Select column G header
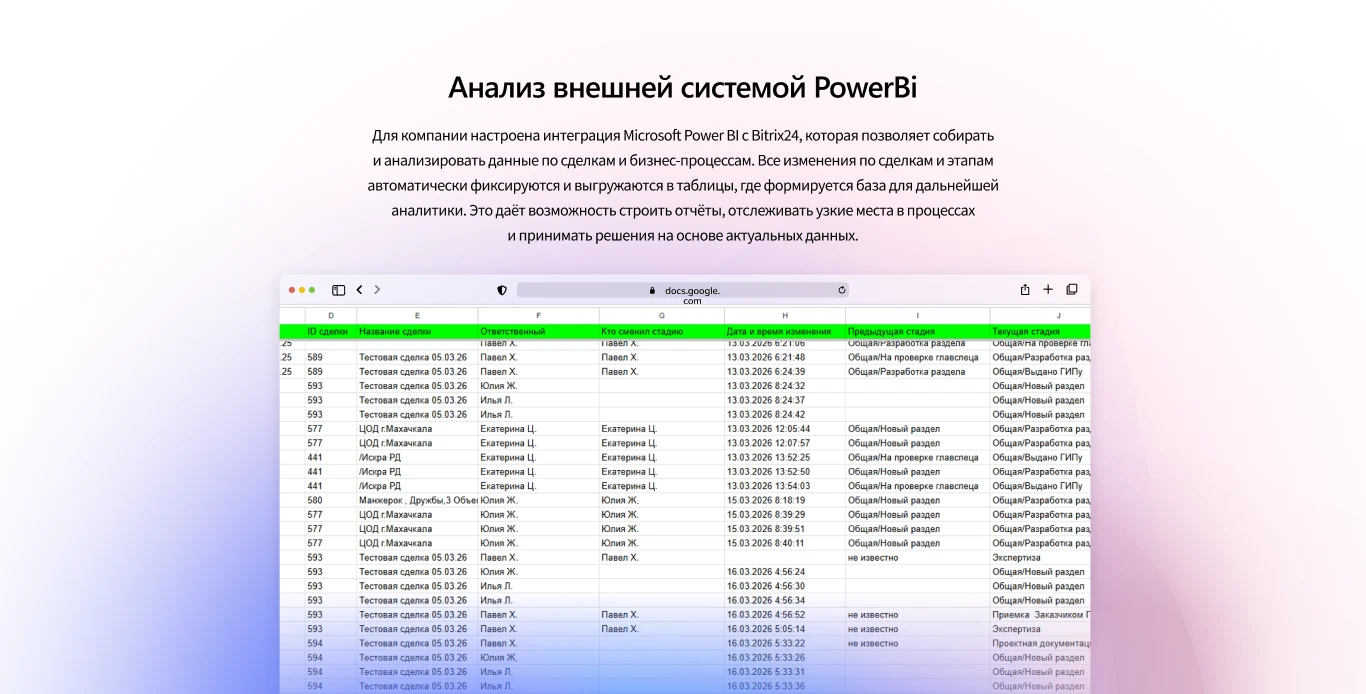Viewport: 1366px width, 694px height. [661, 316]
